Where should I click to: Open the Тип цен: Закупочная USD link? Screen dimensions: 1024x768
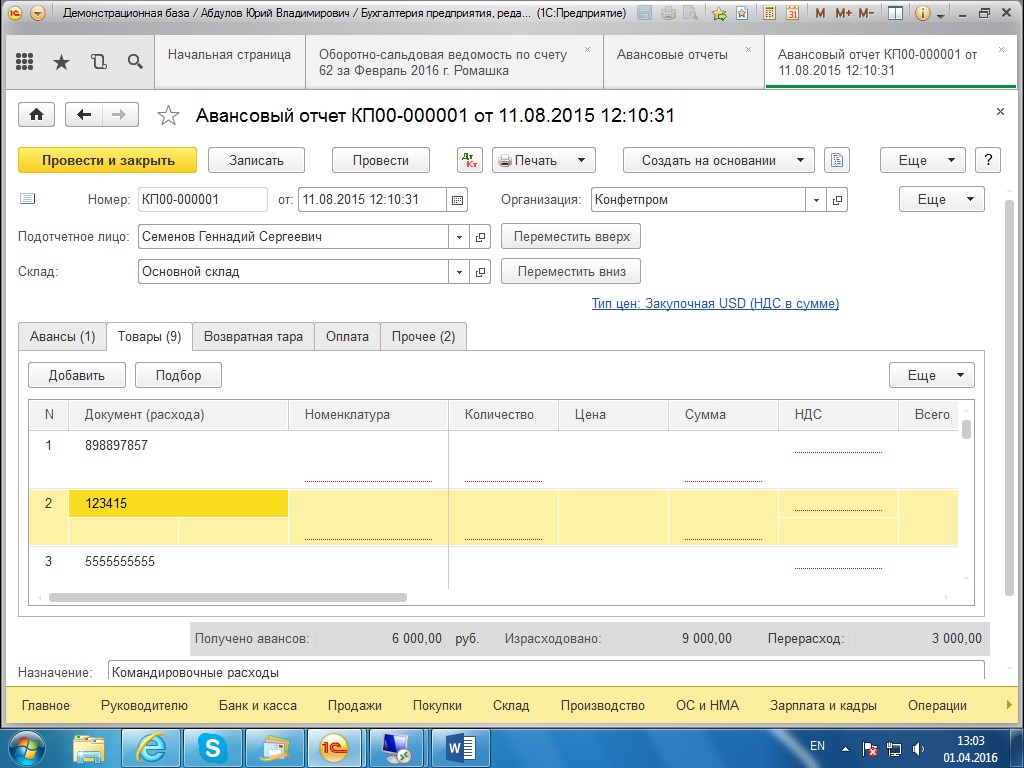[715, 303]
